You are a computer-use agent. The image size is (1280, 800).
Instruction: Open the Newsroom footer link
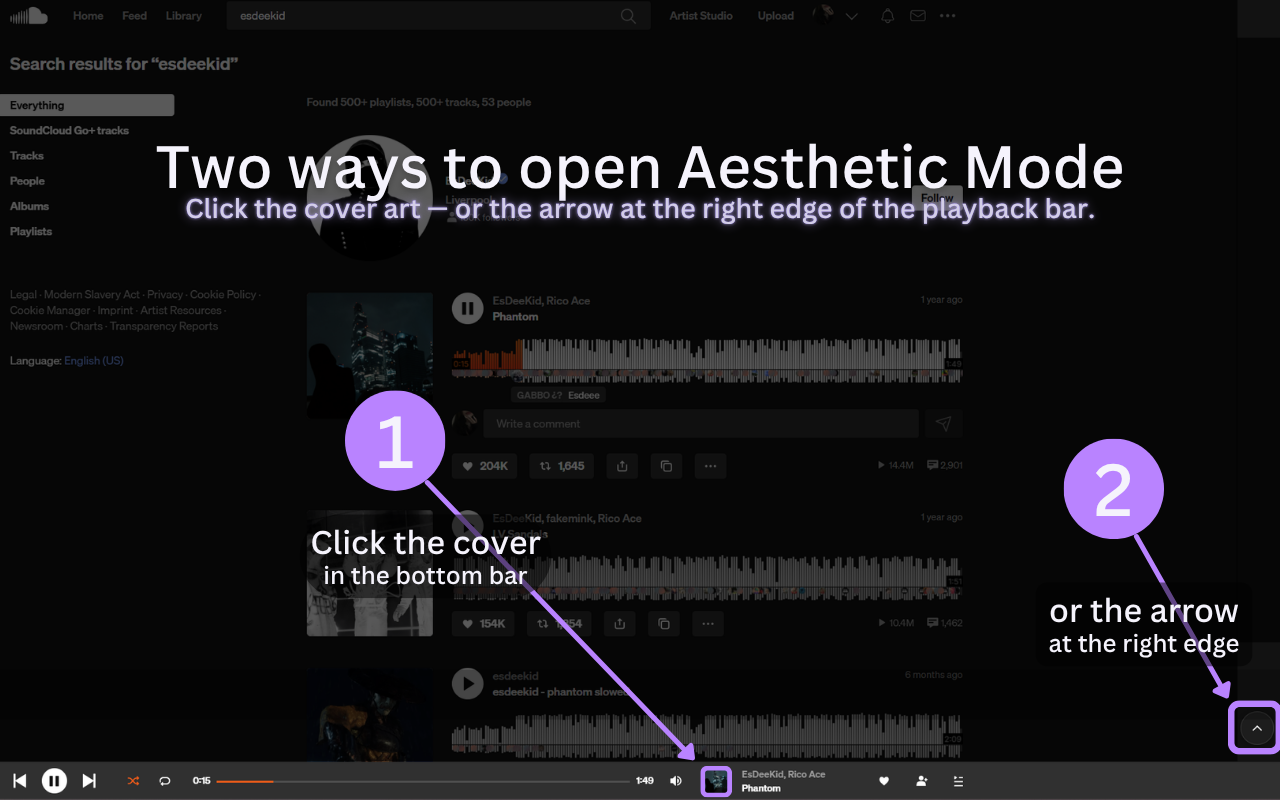pyautogui.click(x=36, y=326)
